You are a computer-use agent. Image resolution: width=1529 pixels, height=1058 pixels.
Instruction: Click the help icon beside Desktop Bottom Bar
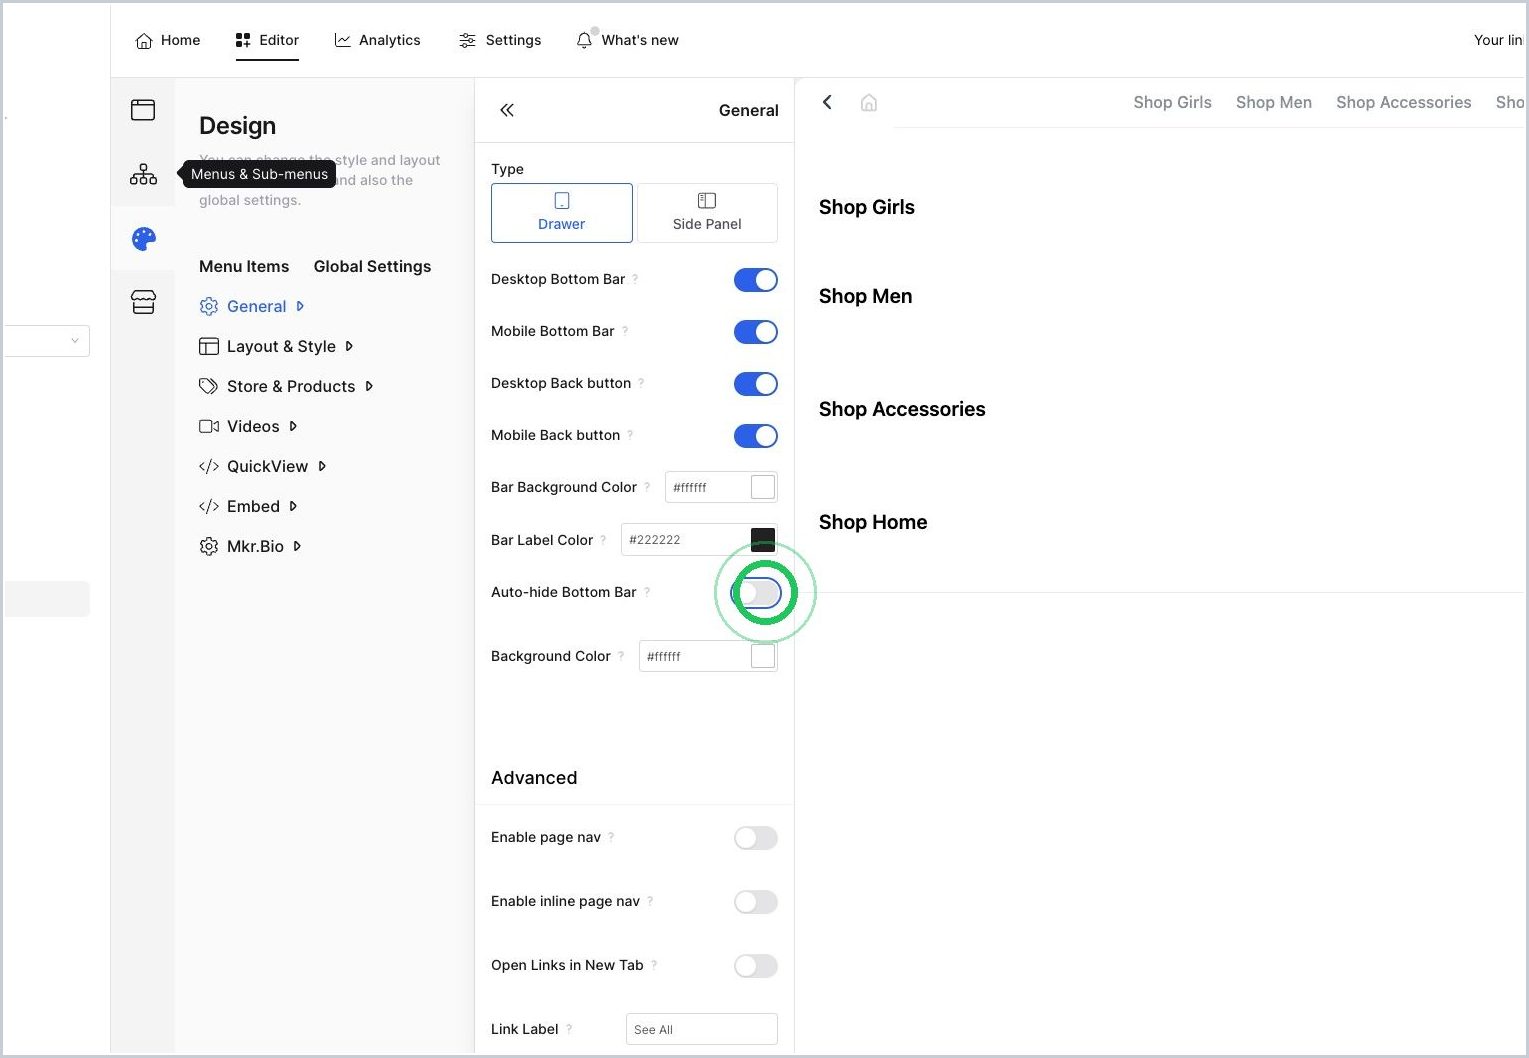(635, 279)
